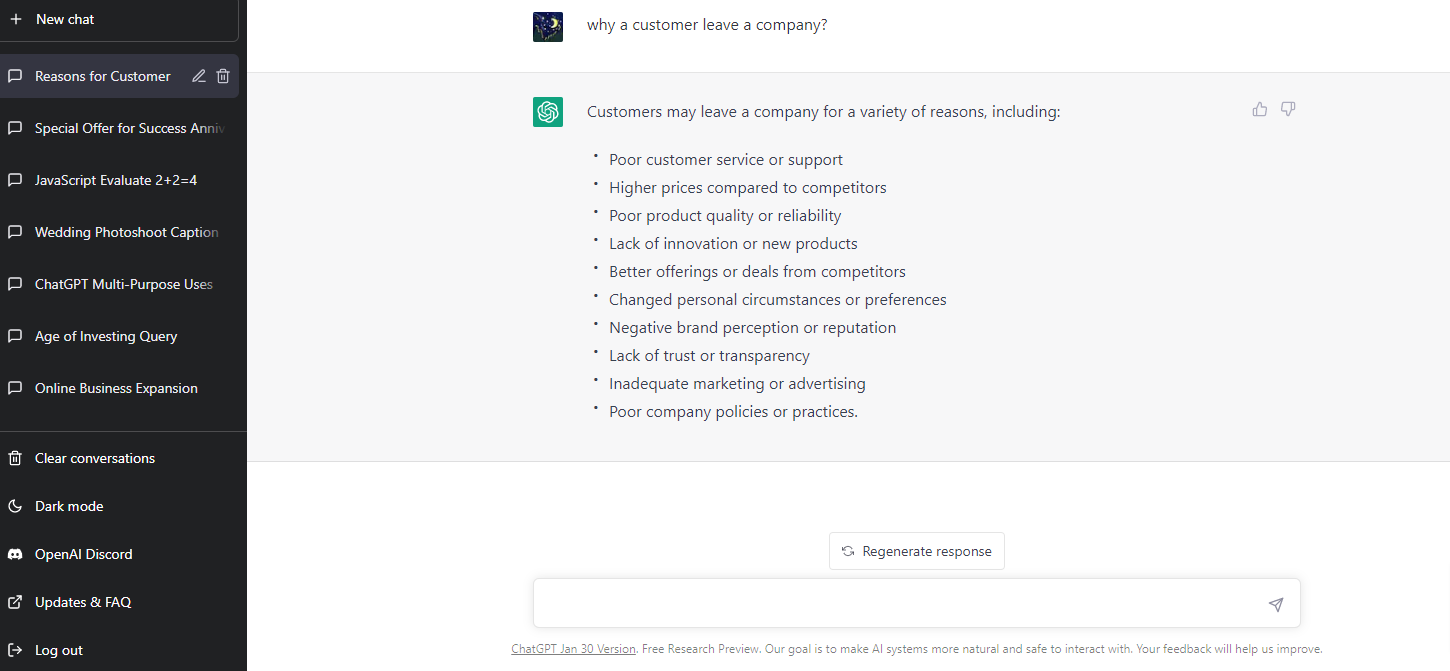Viewport: 1450px width, 671px height.
Task: Open the ChatGPT Multi-Purpose Uses chat
Action: (123, 284)
